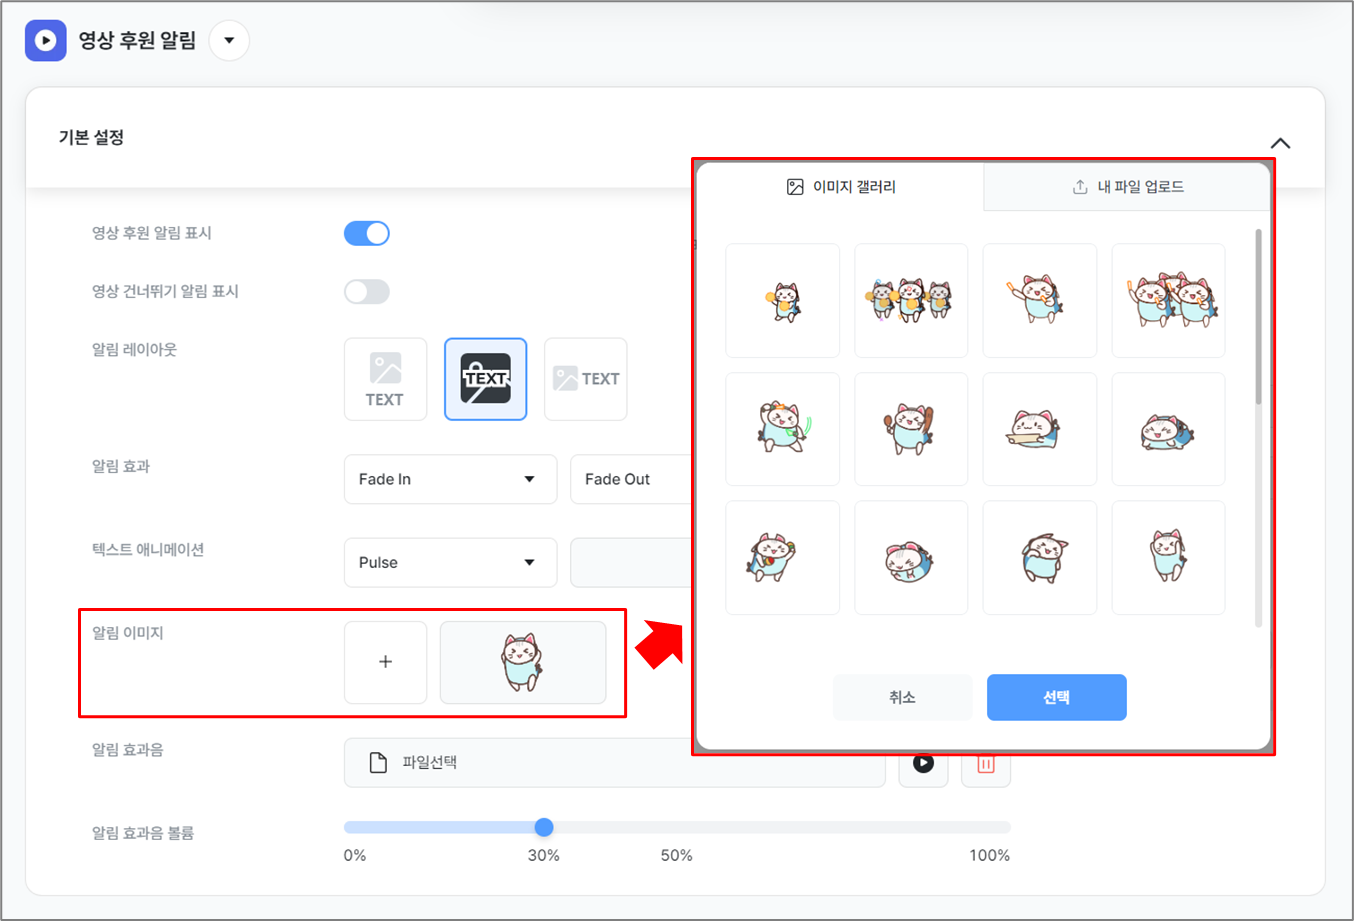Viewport: 1354px width, 921px height.
Task: Click the 50% volume label
Action: (677, 856)
